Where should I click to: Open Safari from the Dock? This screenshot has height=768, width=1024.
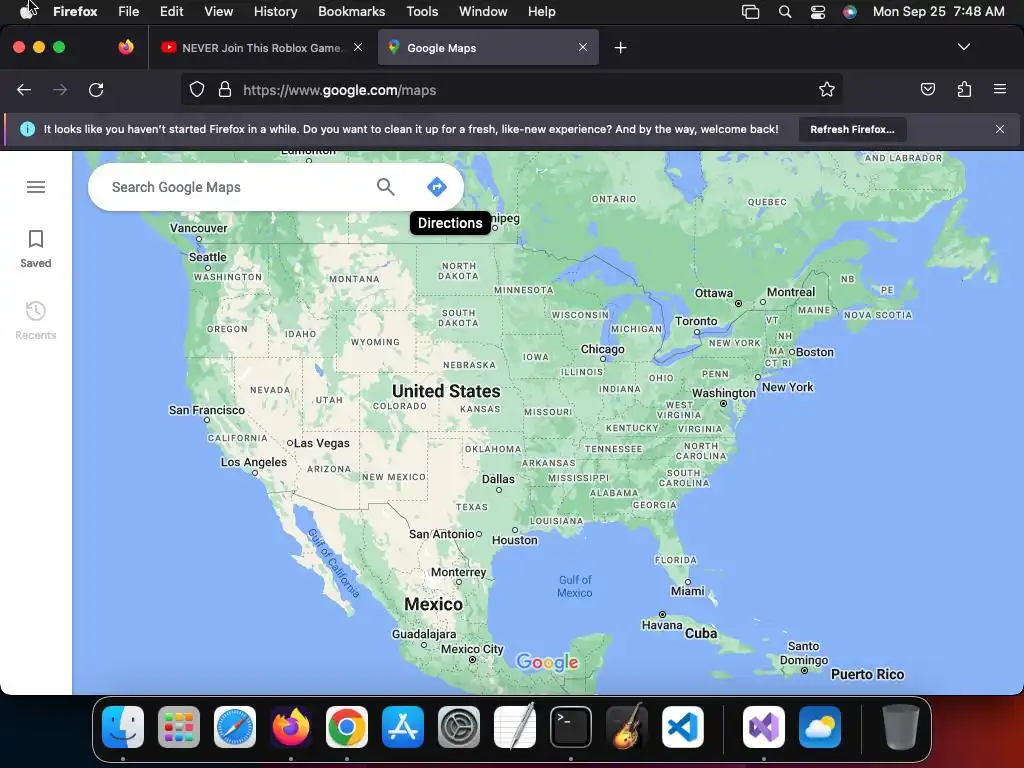tap(235, 727)
